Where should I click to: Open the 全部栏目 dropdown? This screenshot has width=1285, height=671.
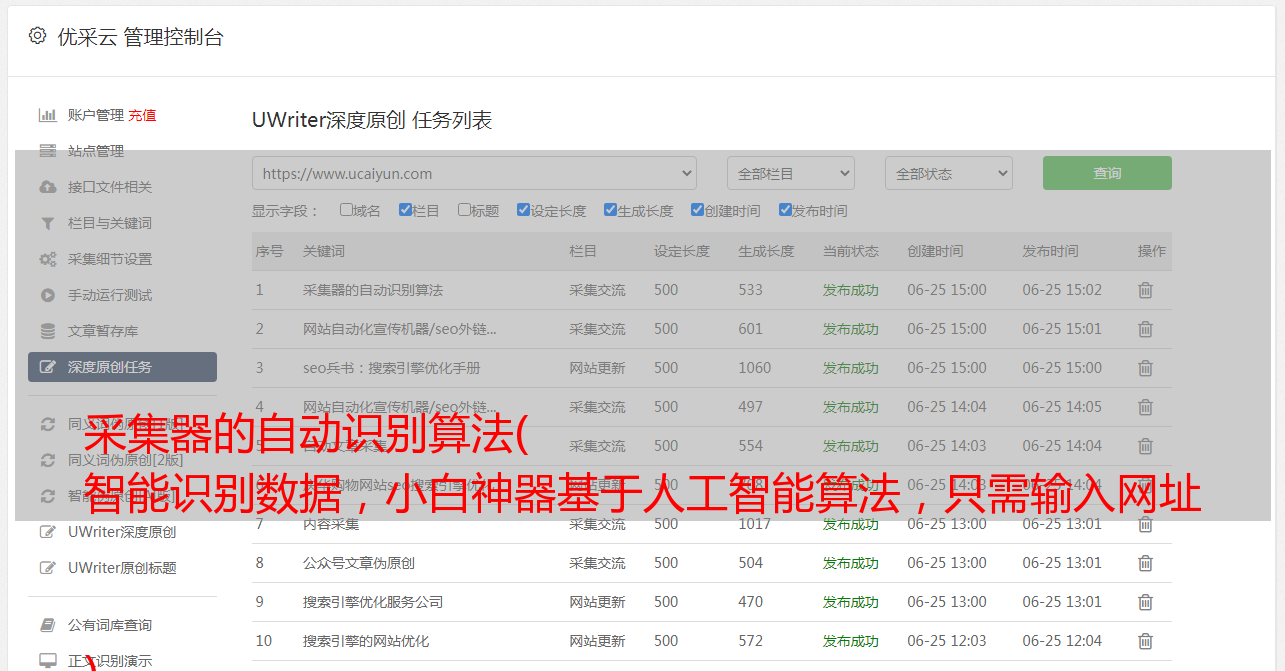click(x=790, y=173)
